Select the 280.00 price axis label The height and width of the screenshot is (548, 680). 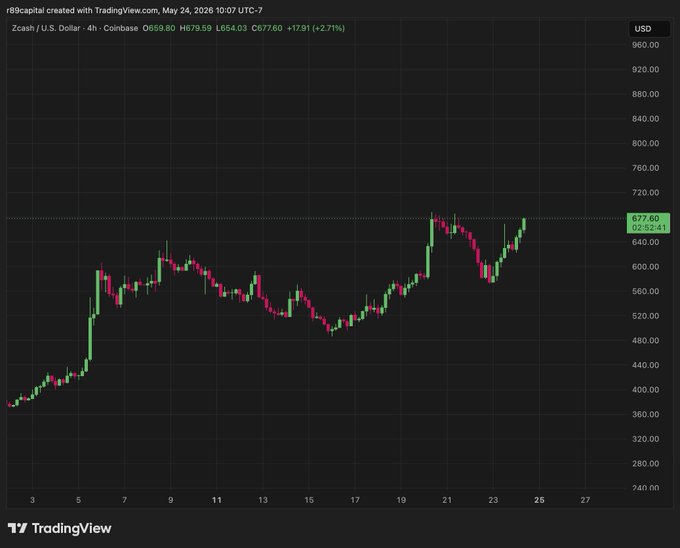[x=645, y=463]
